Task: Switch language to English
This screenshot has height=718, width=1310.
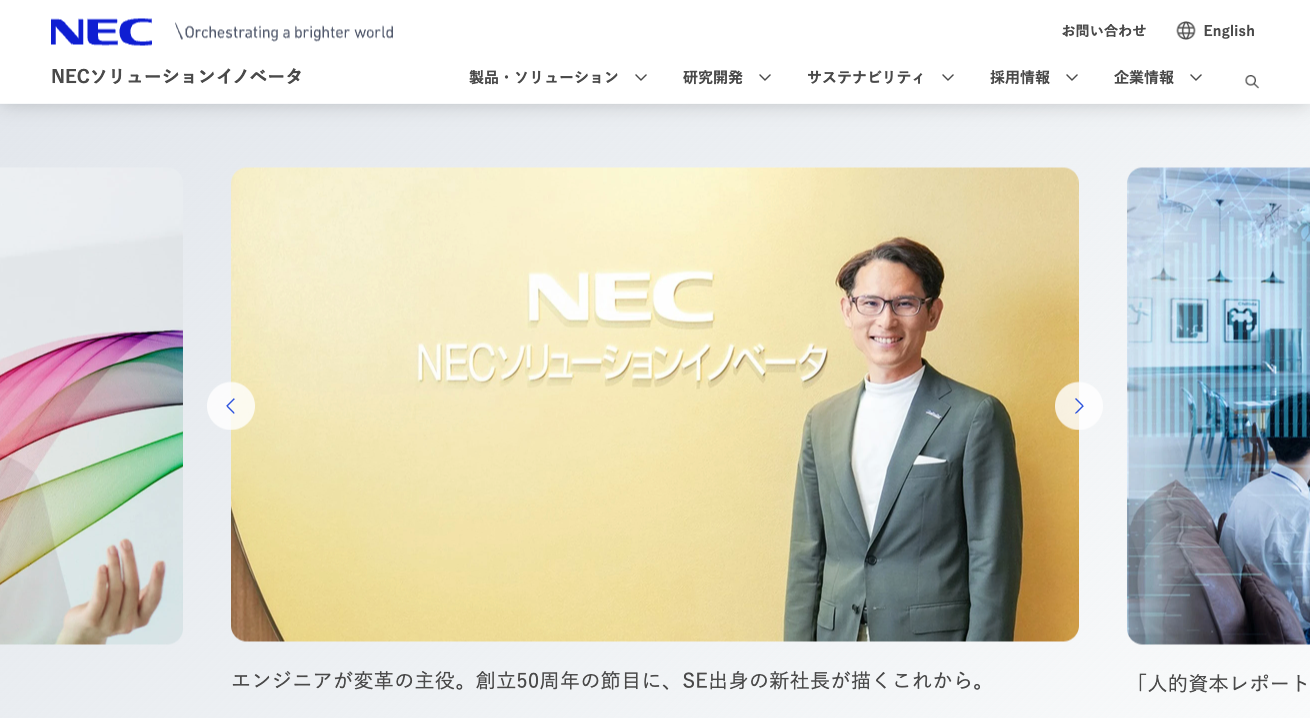Action: pyautogui.click(x=1229, y=30)
